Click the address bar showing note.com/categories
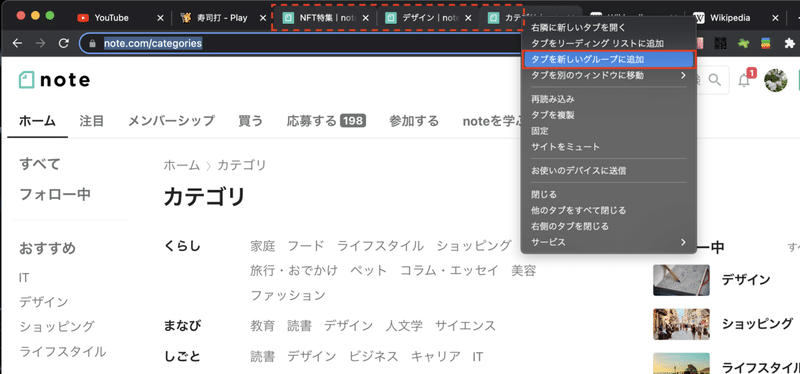This screenshot has height=374, width=800. point(301,43)
